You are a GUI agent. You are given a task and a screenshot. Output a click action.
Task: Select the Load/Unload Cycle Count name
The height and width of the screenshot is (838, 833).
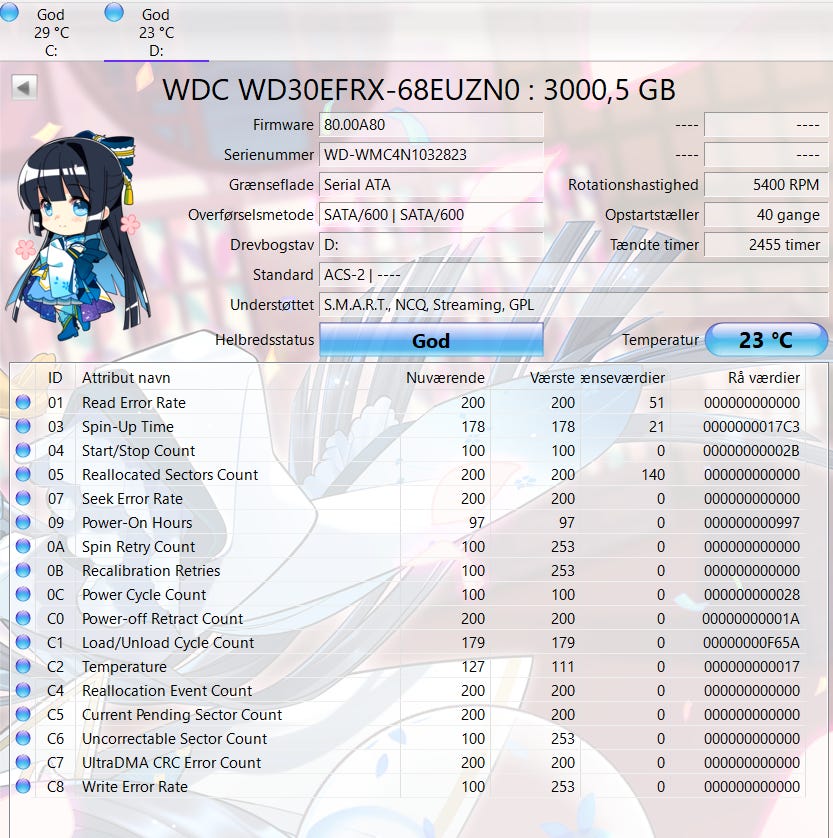[168, 642]
